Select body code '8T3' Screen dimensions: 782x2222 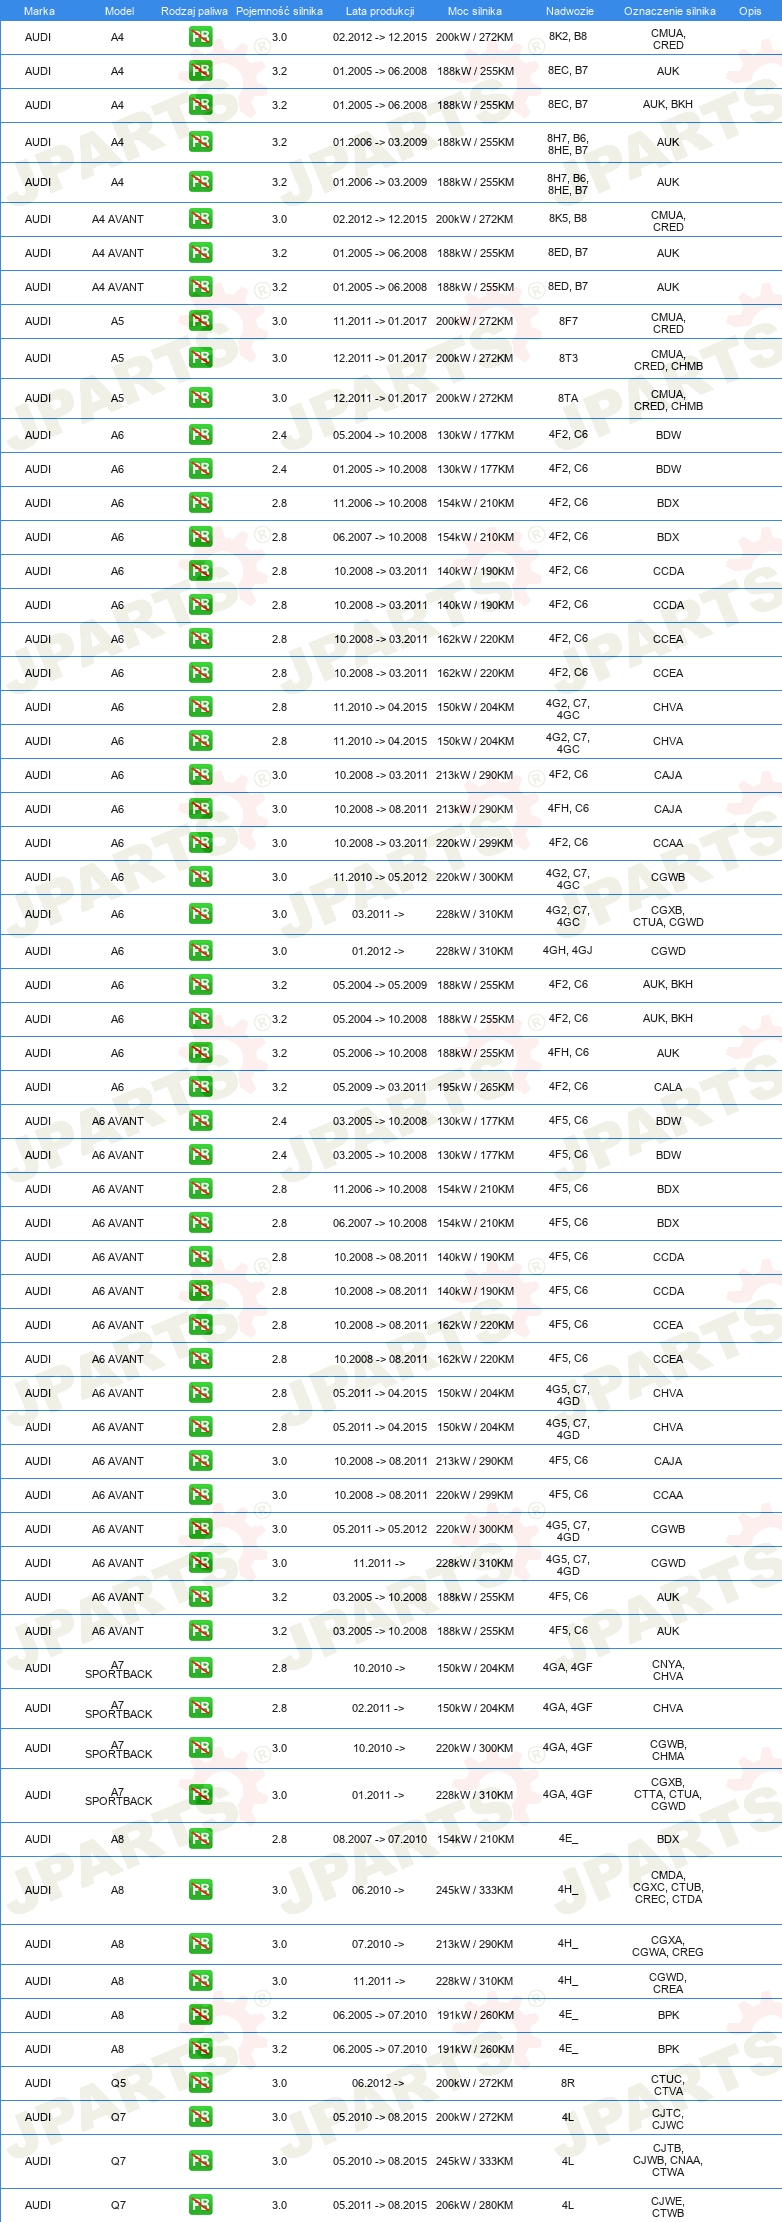tap(568, 358)
